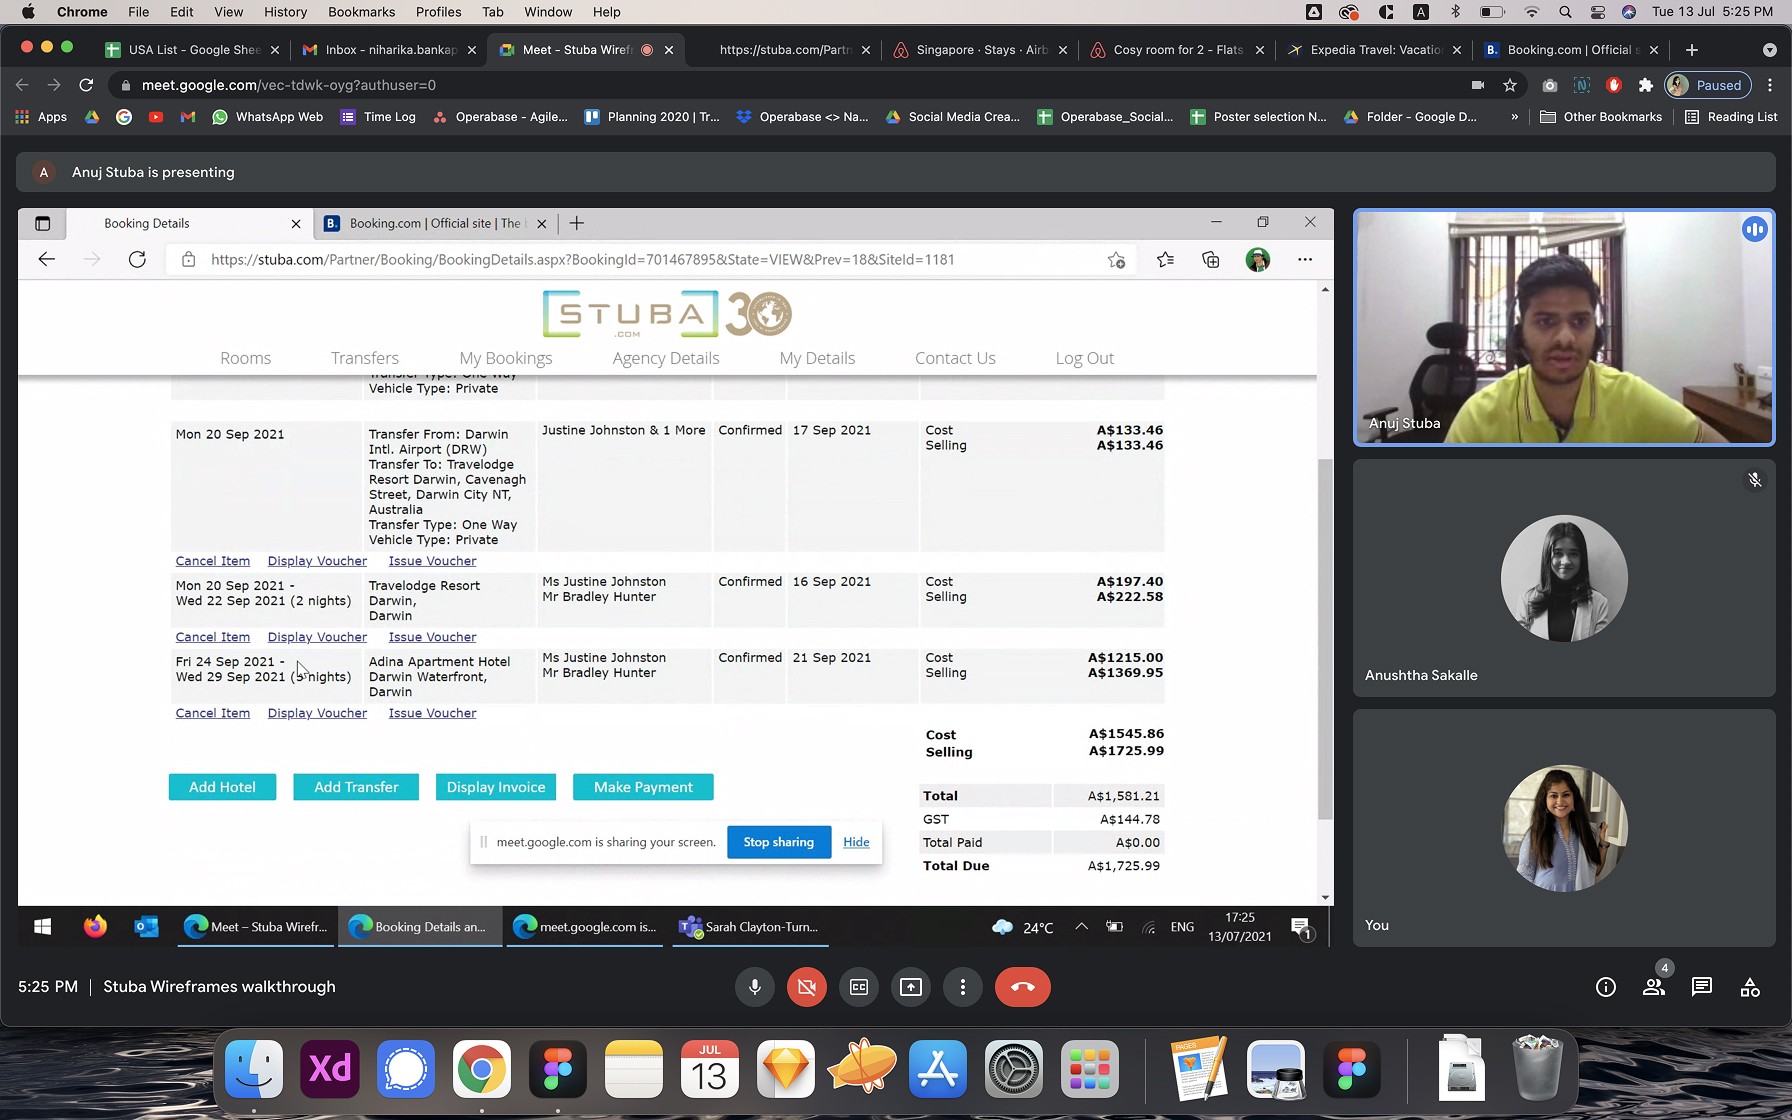Open Finder from the Dock
The height and width of the screenshot is (1120, 1792).
[254, 1069]
